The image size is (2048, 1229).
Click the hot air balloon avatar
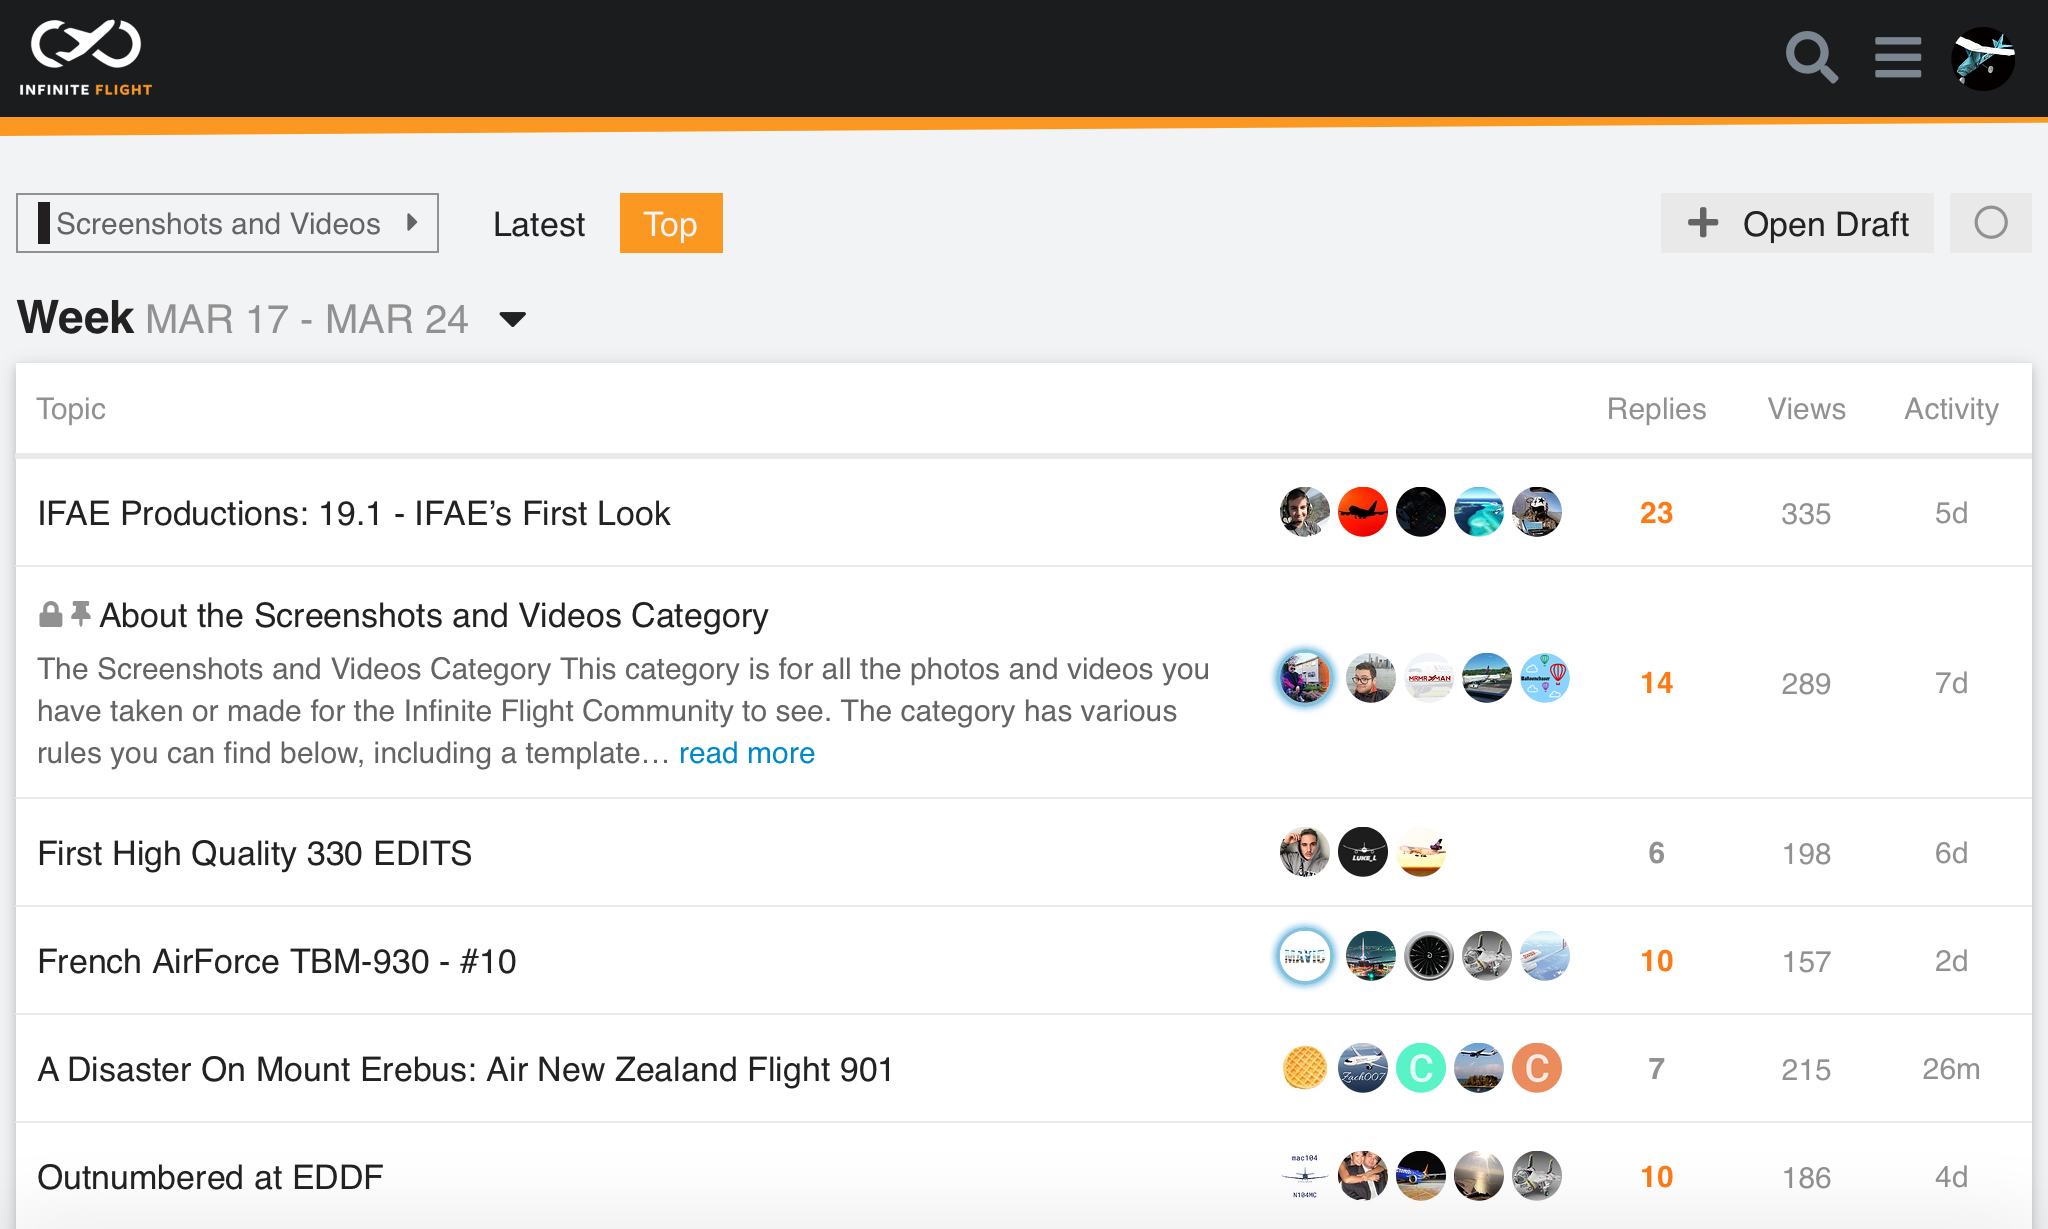click(x=1544, y=679)
